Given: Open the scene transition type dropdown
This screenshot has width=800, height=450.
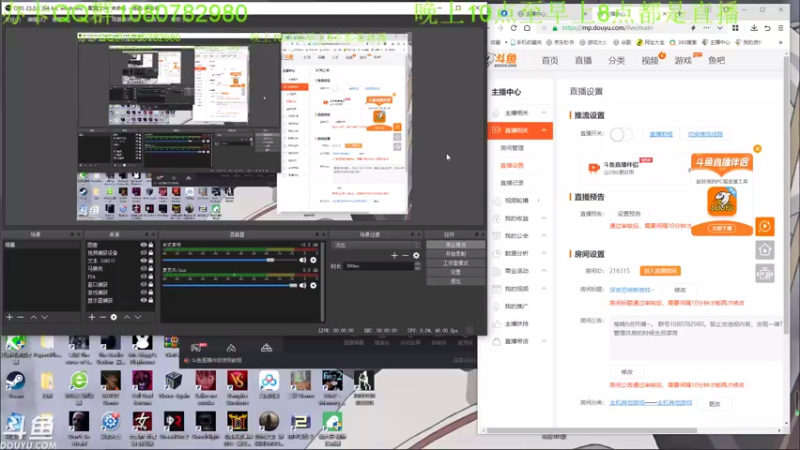Looking at the screenshot, I should pyautogui.click(x=376, y=245).
